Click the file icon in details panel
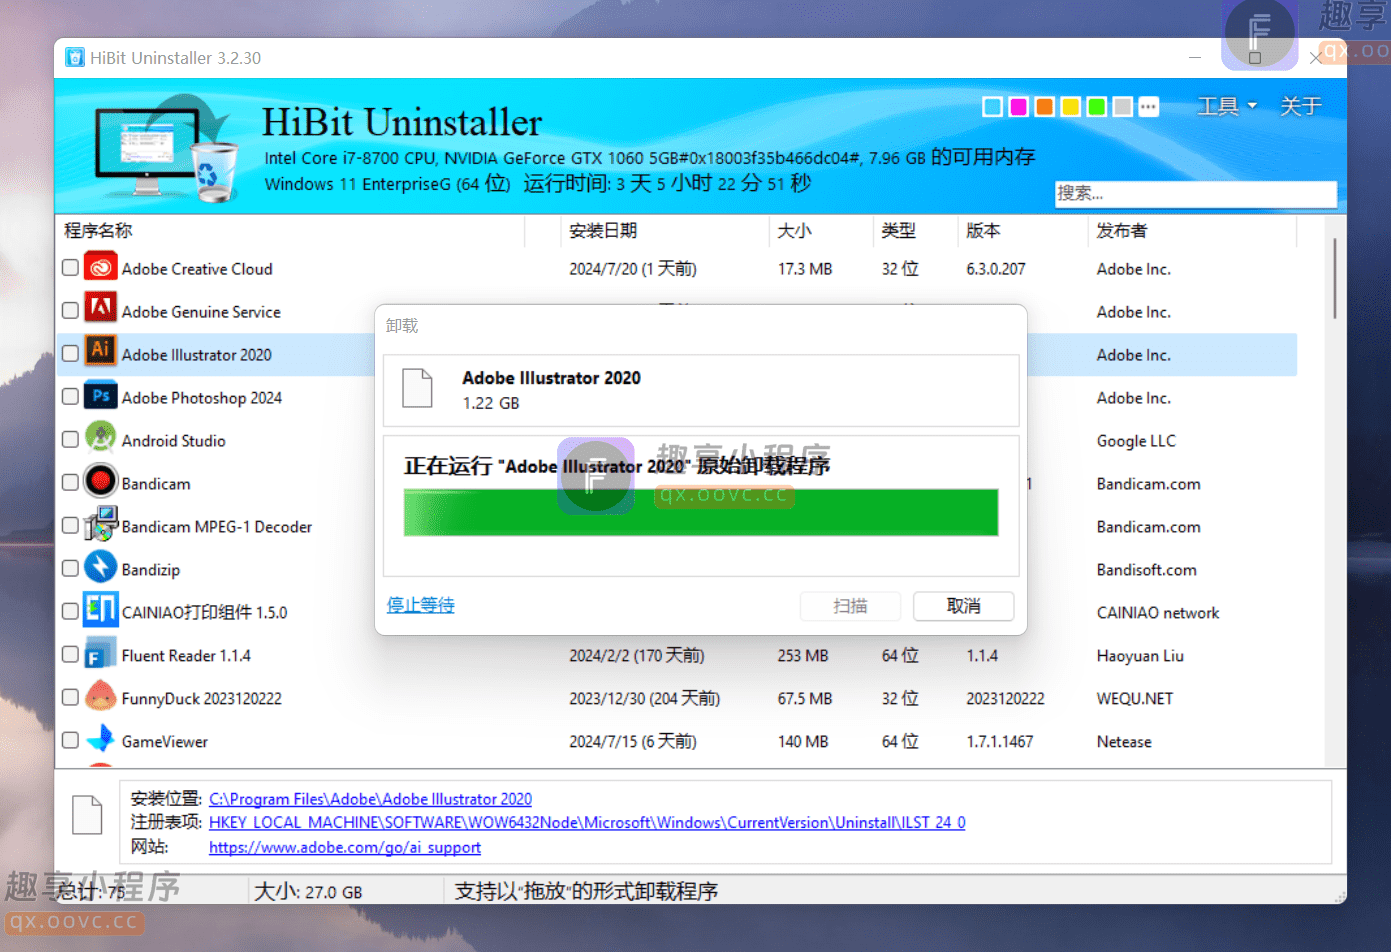The height and width of the screenshot is (952, 1391). pyautogui.click(x=87, y=815)
